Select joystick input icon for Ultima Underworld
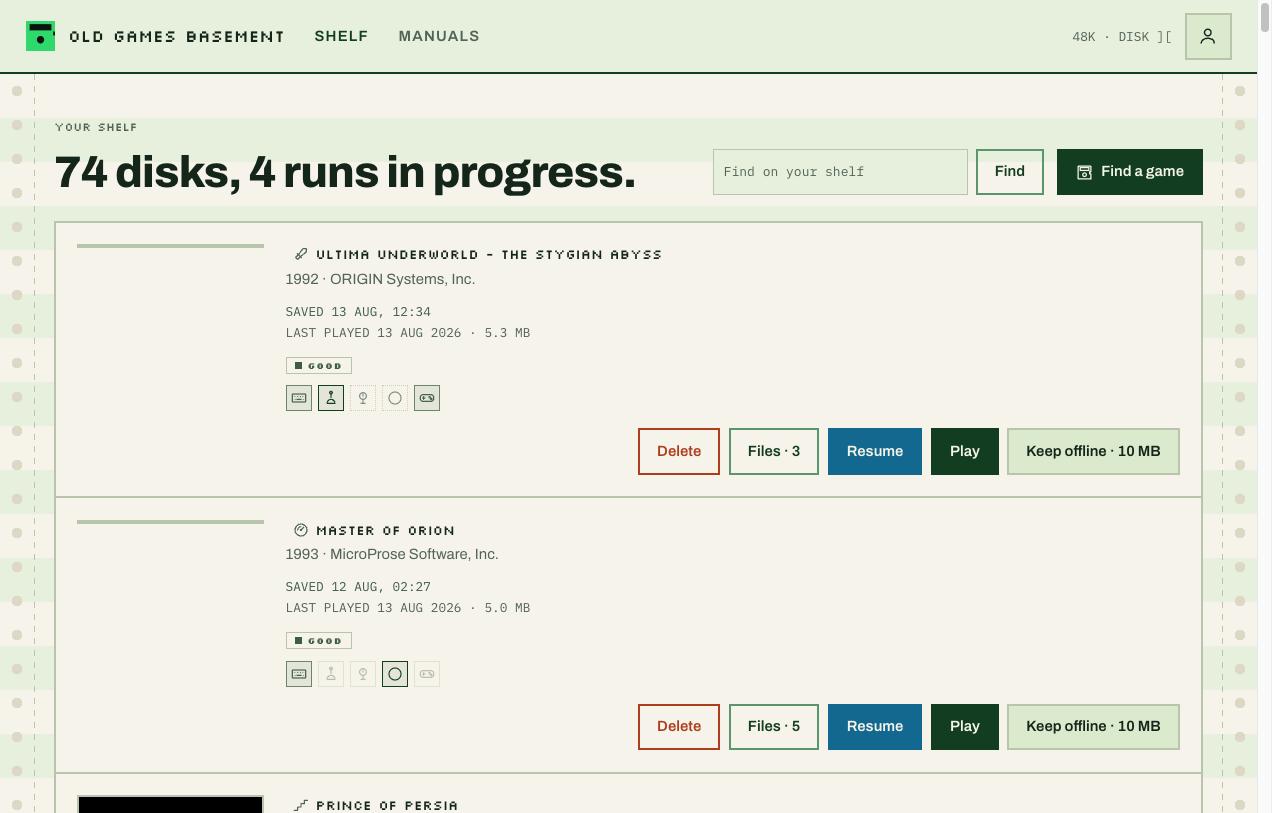The image size is (1272, 813). (331, 398)
